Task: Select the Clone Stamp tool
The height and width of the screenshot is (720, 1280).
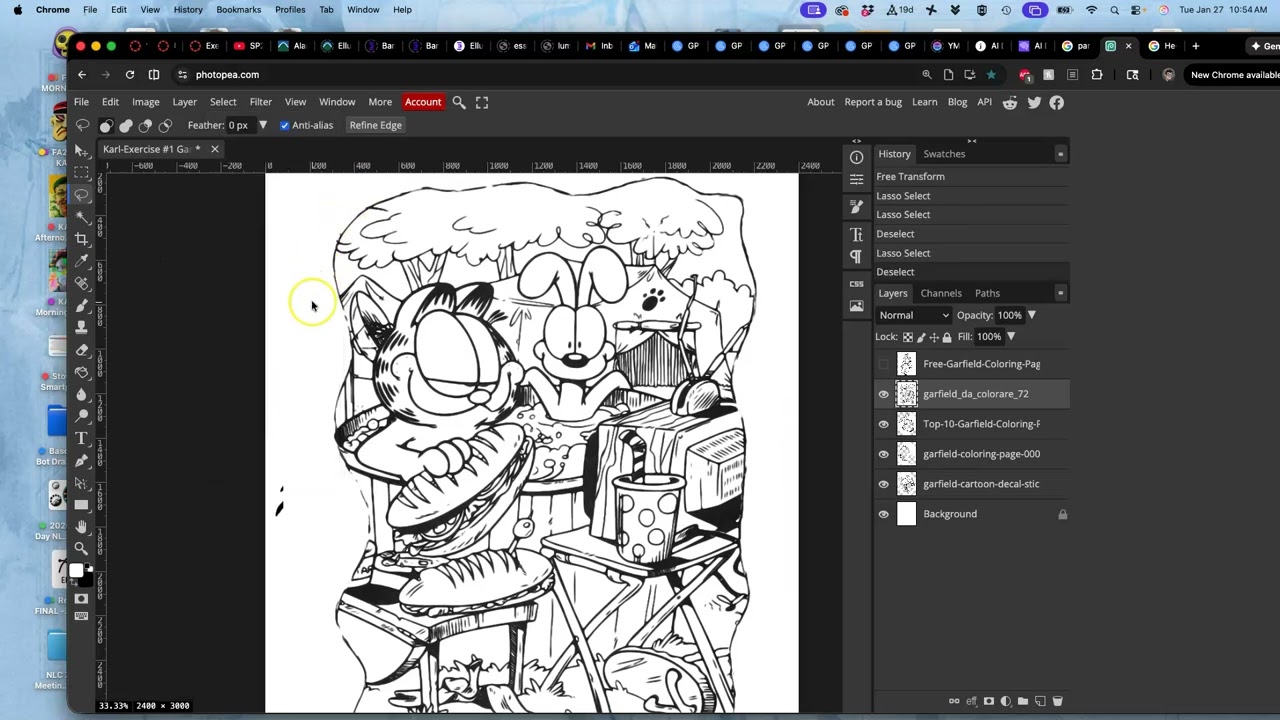Action: [82, 327]
